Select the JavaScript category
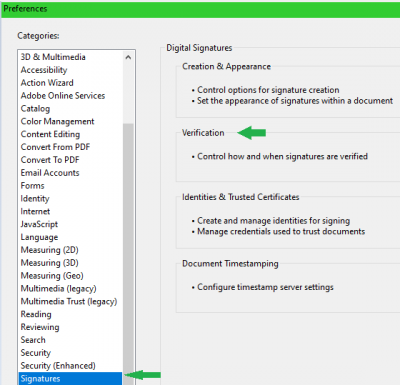 (39, 224)
